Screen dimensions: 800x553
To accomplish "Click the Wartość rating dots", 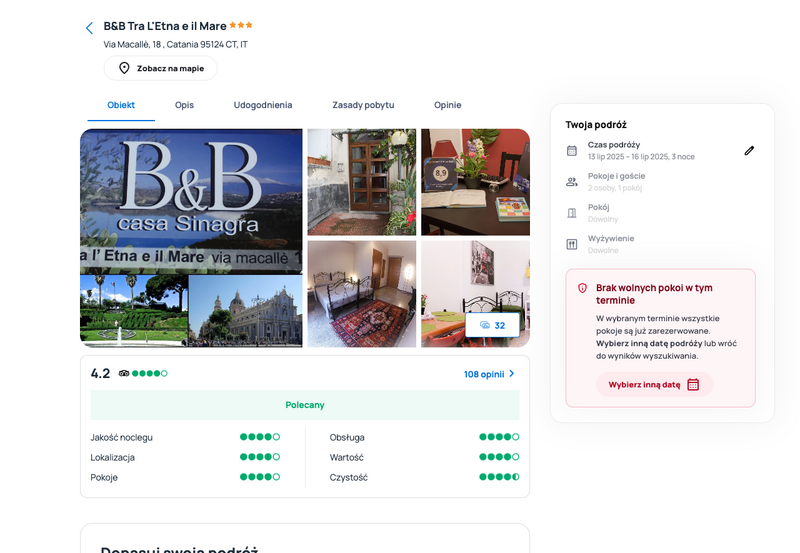I will (499, 457).
